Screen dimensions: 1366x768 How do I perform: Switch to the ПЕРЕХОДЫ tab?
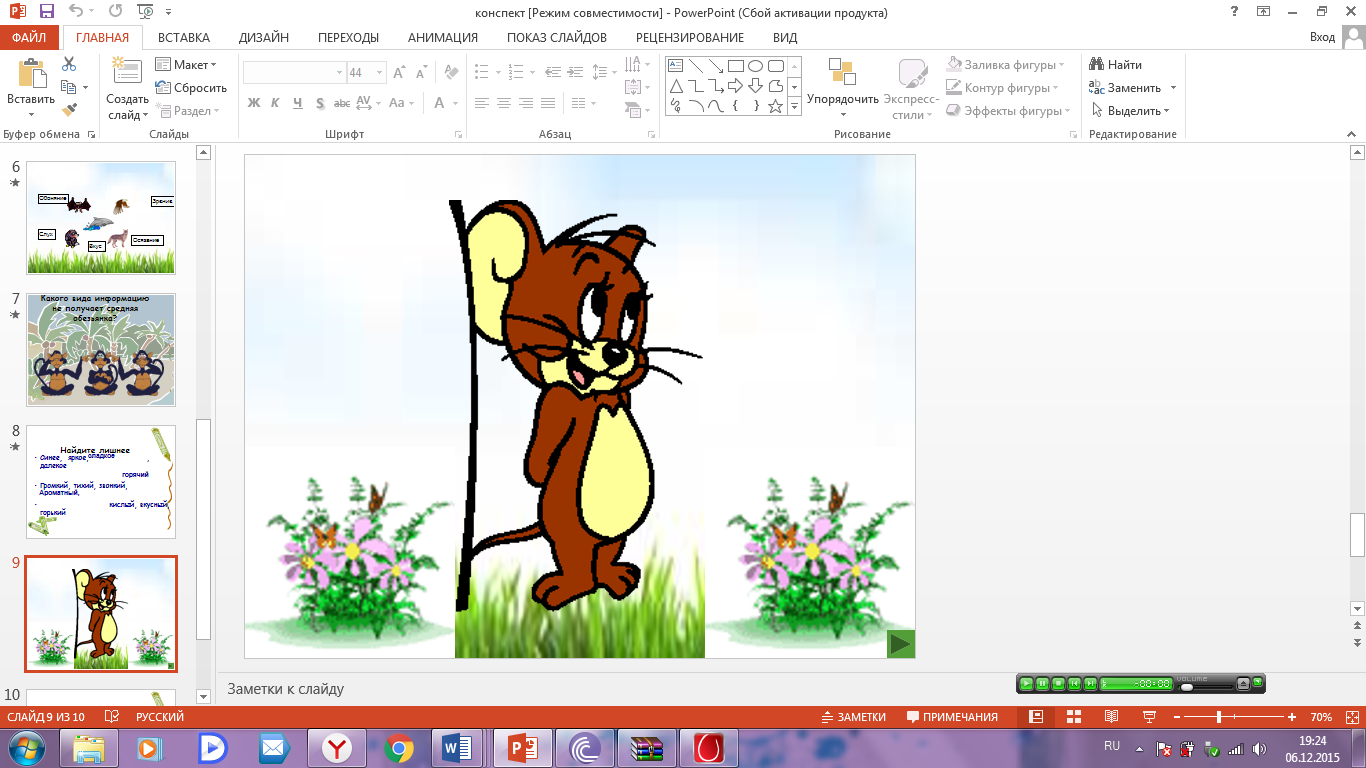pyautogui.click(x=348, y=38)
